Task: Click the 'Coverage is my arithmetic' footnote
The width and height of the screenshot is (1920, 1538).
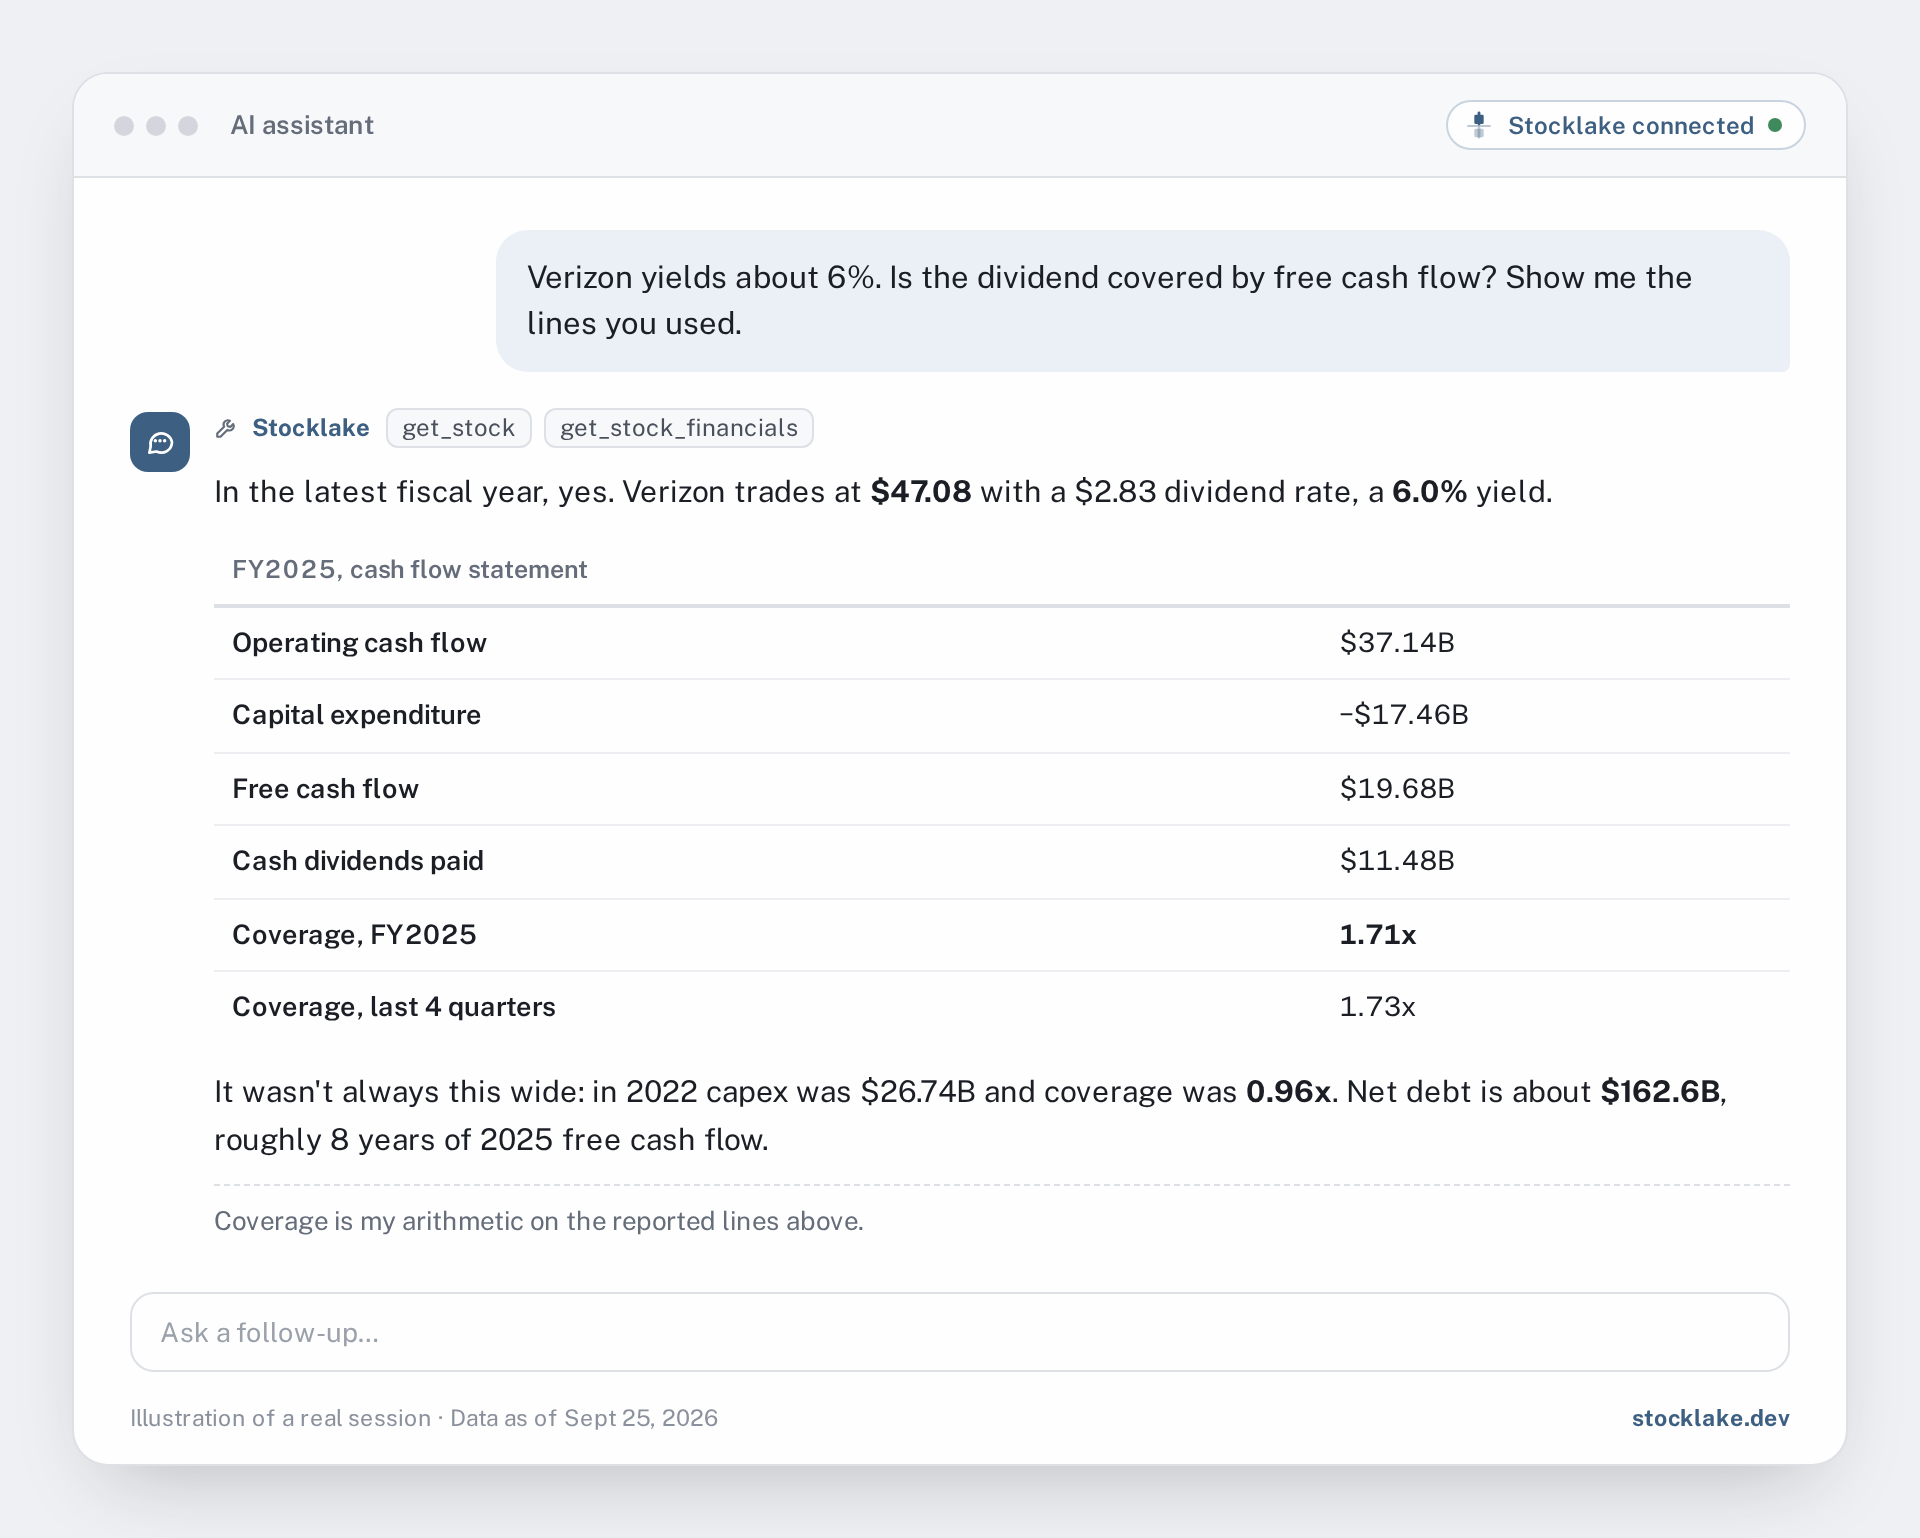Action: point(539,1221)
